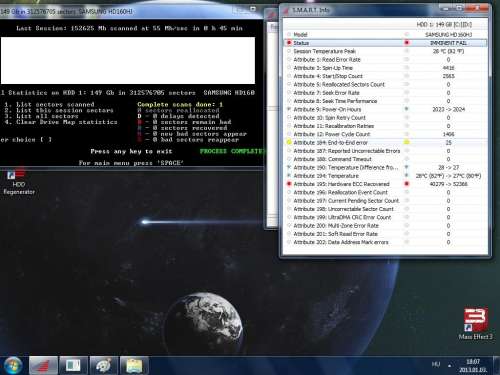Click the 2023 -> 2024 power-on hours value

click(448, 109)
